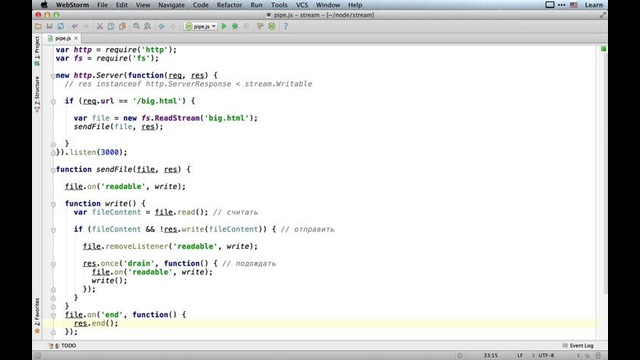Screen dimensions: 640x360
Task: Collapse the new http.Server code block
Action: (x=53, y=76)
